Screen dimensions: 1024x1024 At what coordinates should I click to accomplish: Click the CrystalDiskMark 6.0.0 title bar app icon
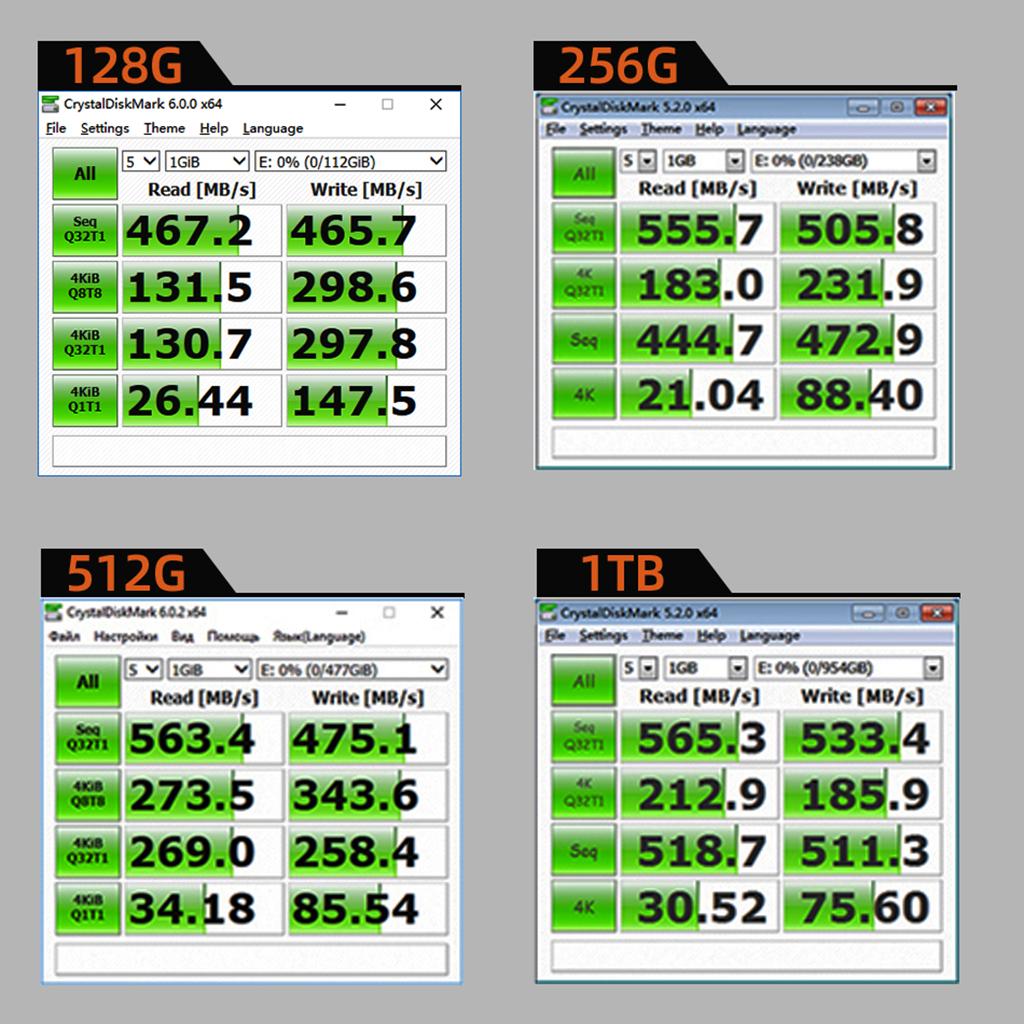pos(51,104)
